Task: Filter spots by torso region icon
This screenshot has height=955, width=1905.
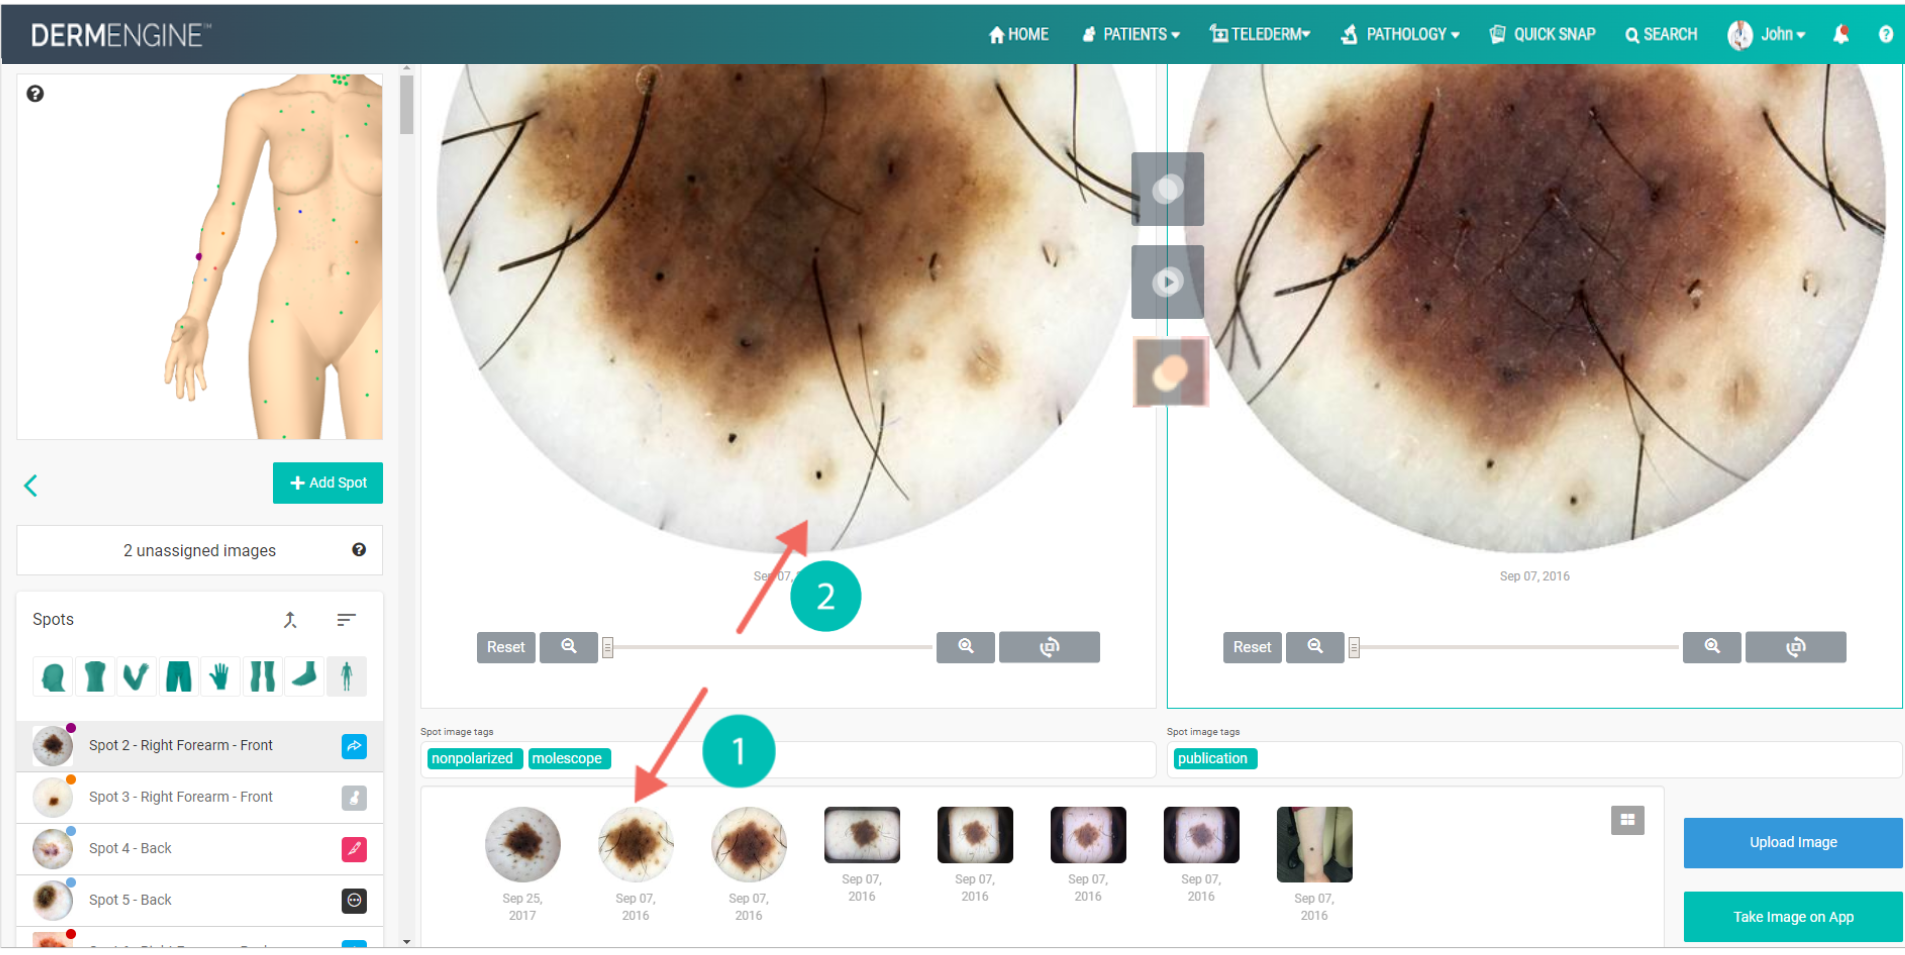Action: click(x=95, y=677)
